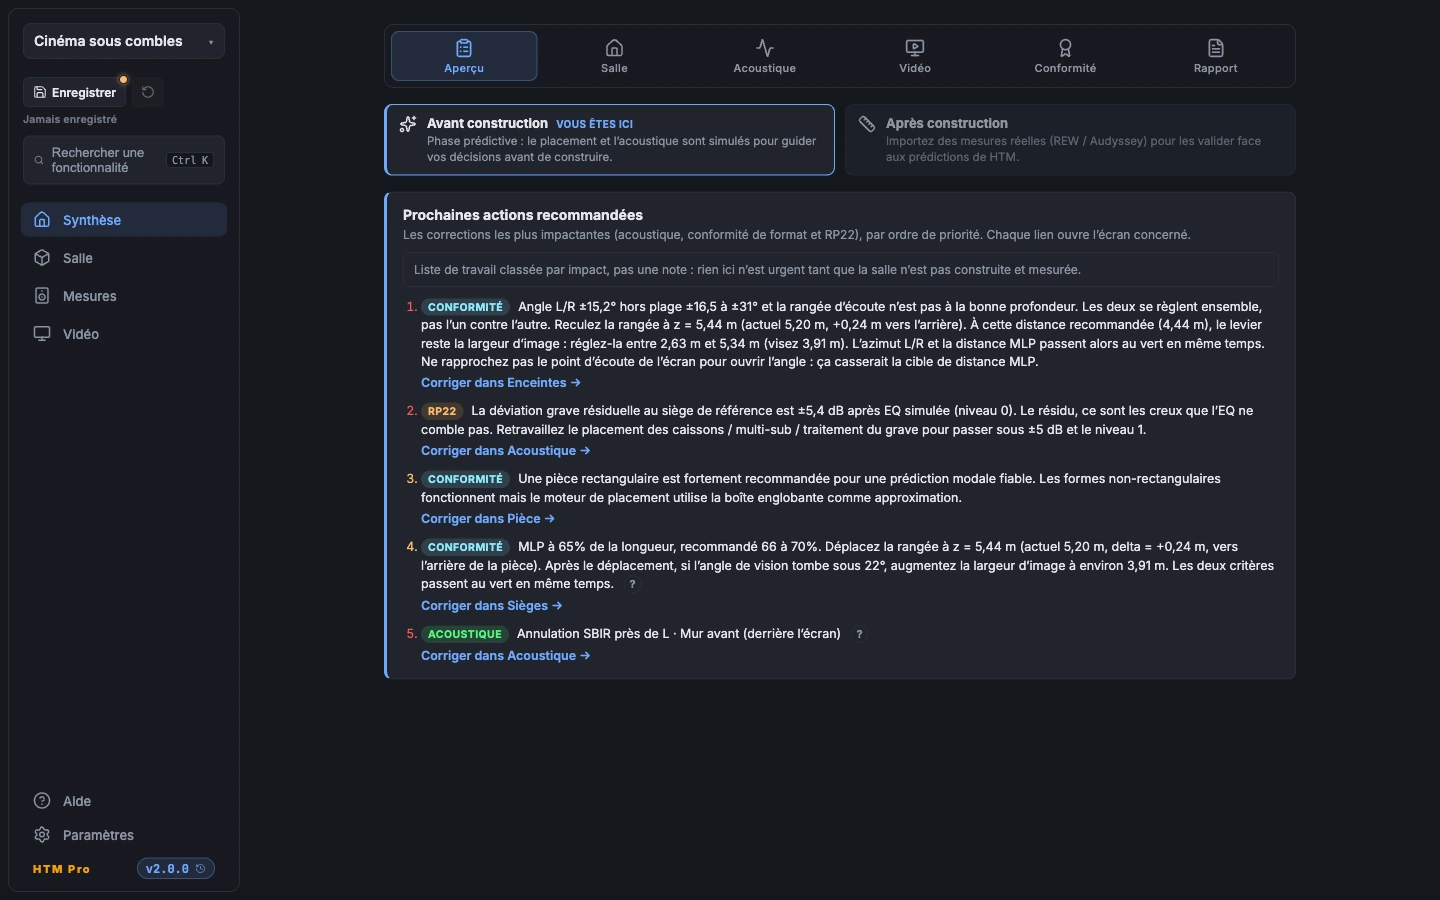This screenshot has width=1440, height=900.
Task: Click the CONFORMITÉ badge on action 1
Action: pyautogui.click(x=465, y=307)
